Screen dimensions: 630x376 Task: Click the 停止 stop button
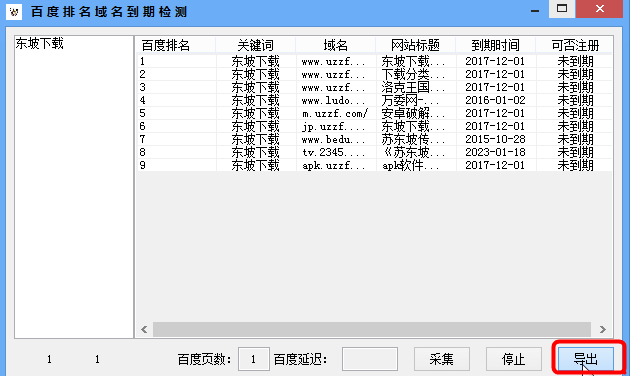[x=513, y=359]
